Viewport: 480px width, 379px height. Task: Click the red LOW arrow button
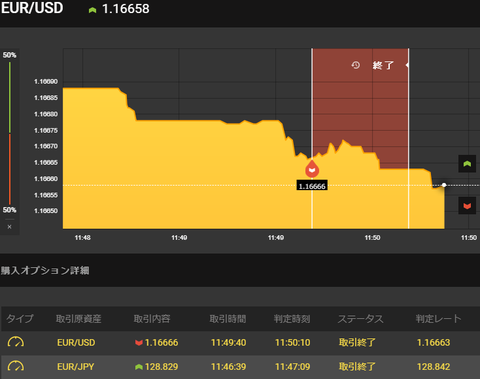point(467,206)
